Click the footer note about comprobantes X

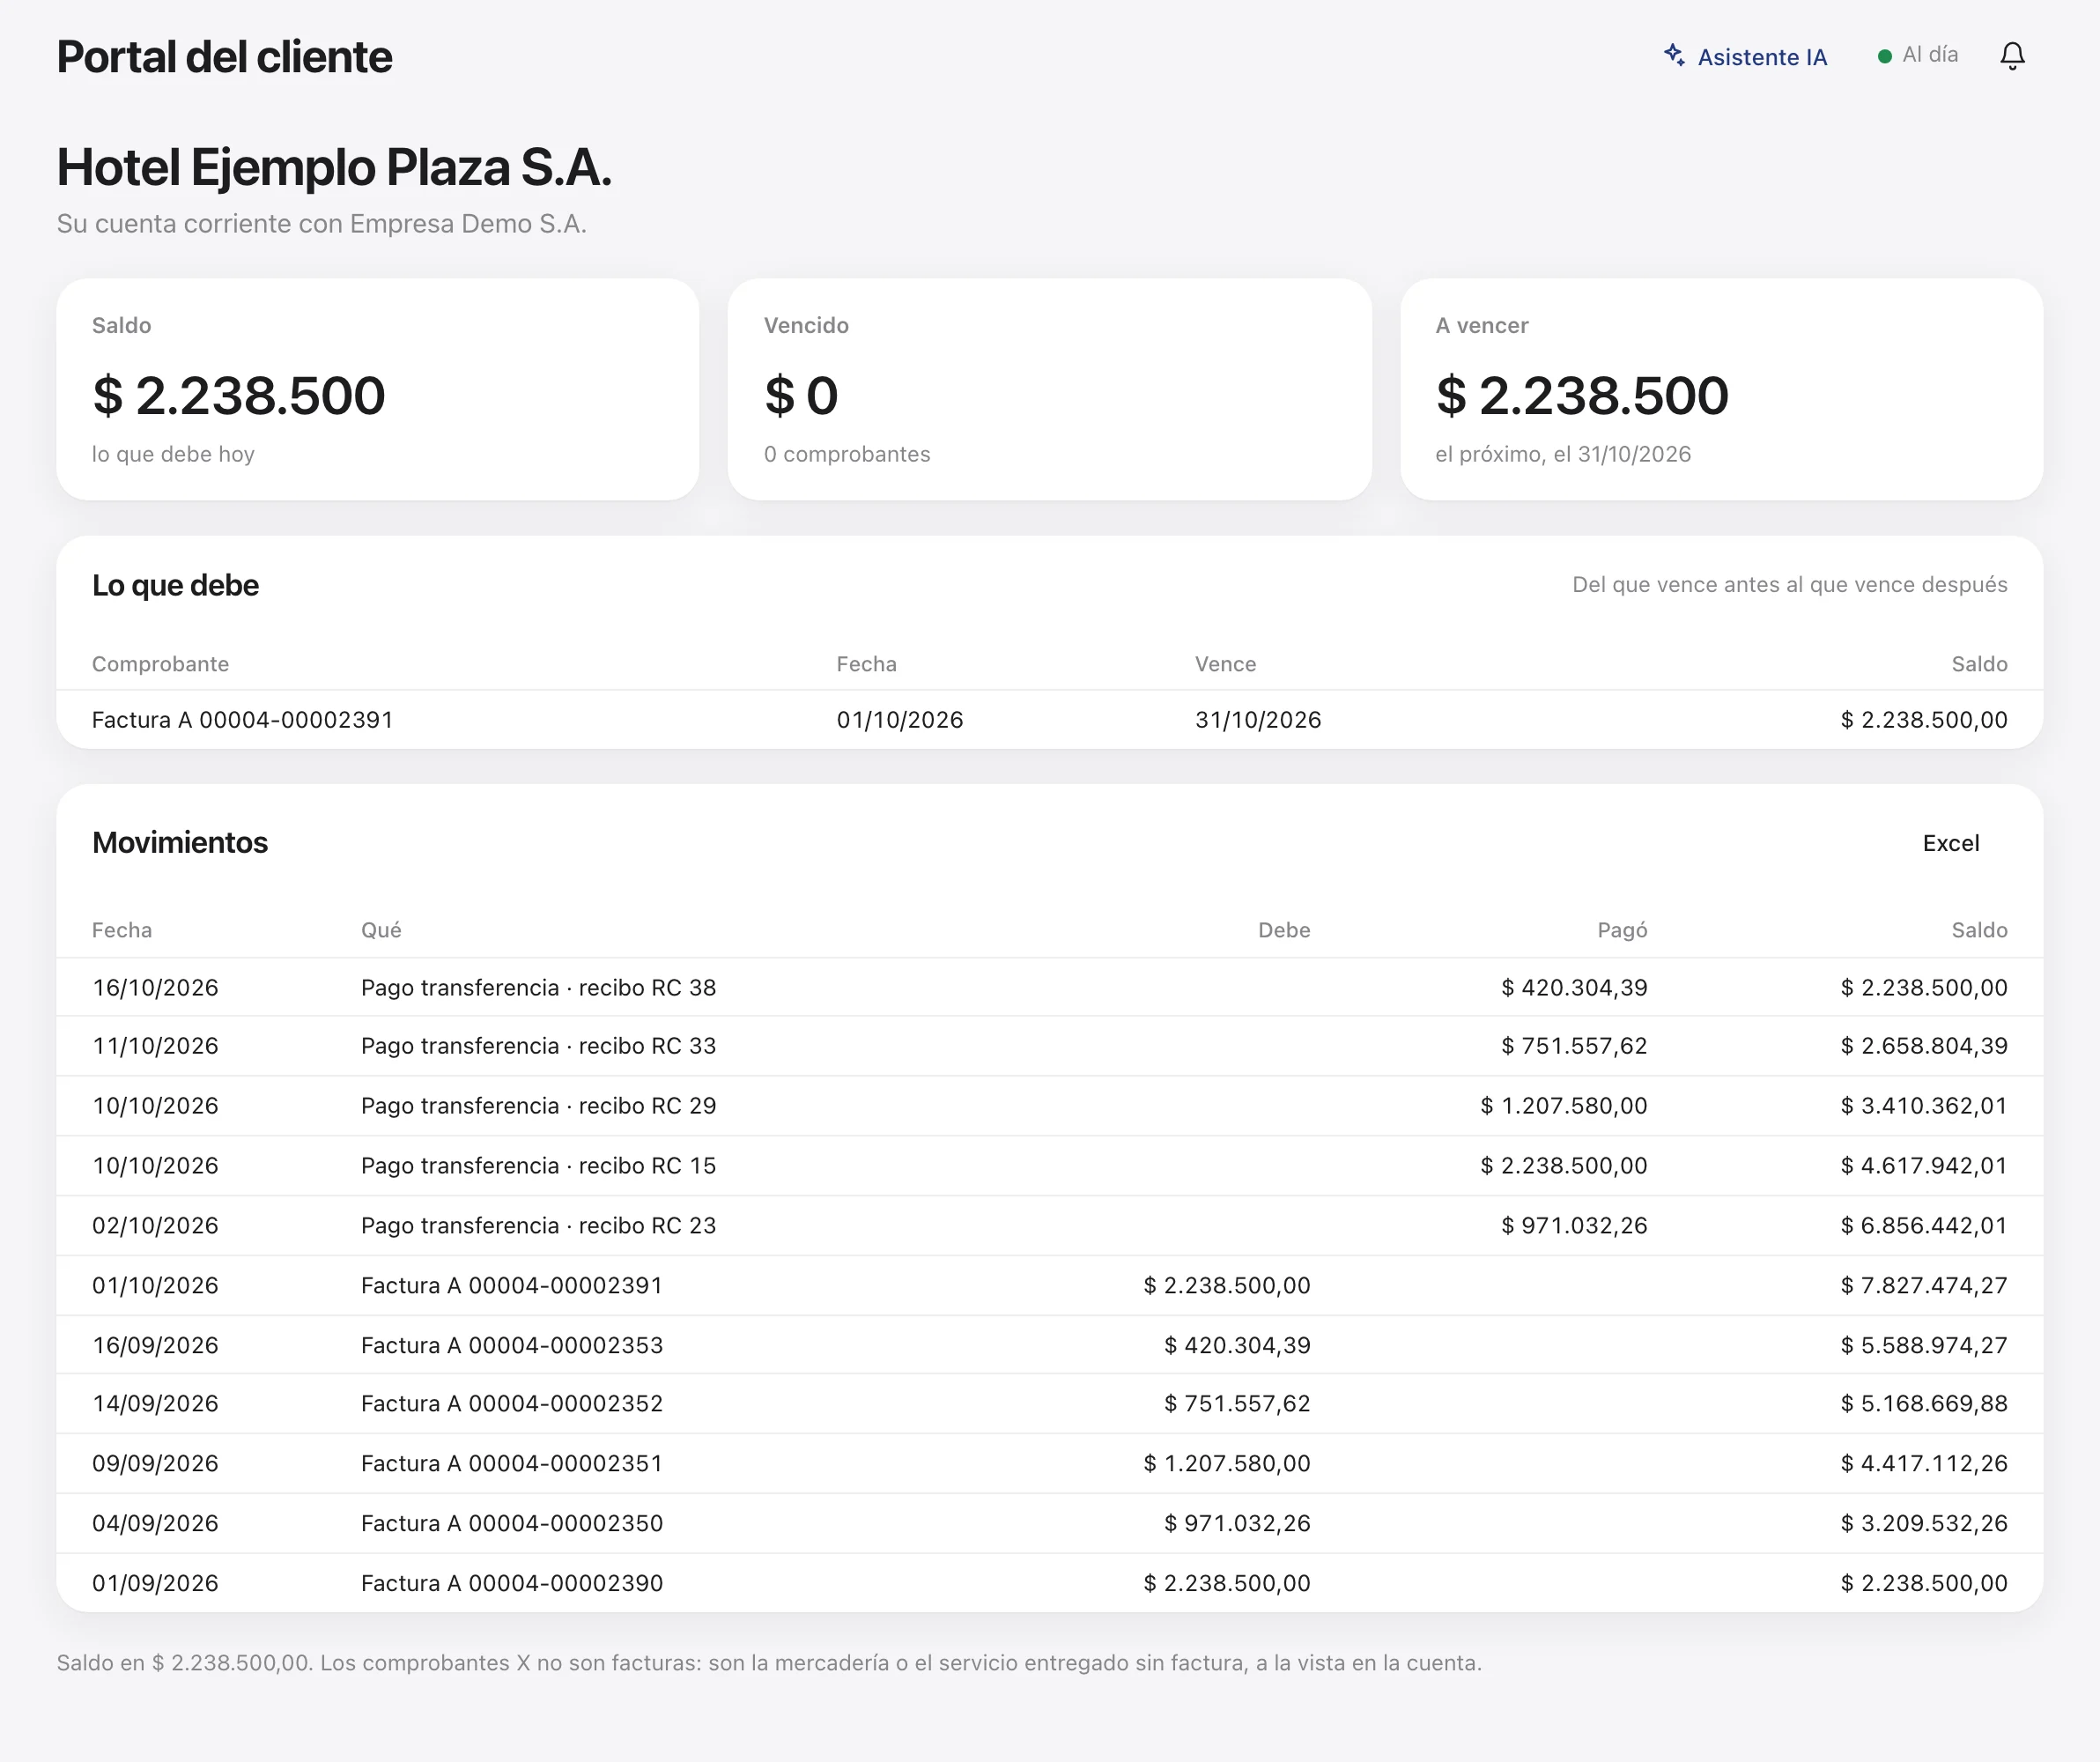(x=769, y=1663)
